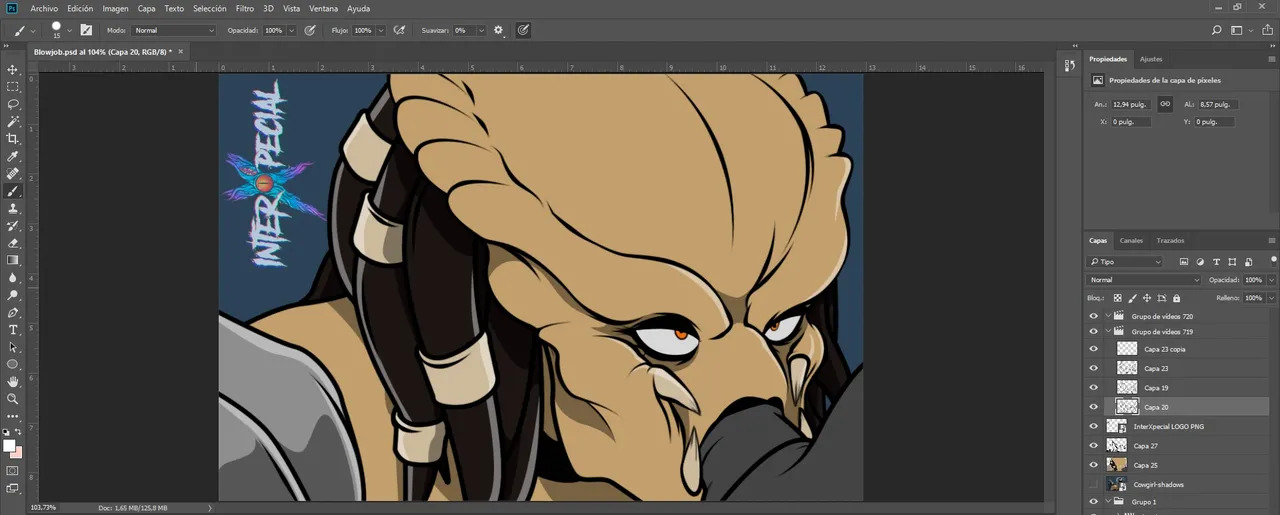The image size is (1280, 515).
Task: Select the Rectangular Marquee tool
Action: pyautogui.click(x=13, y=87)
